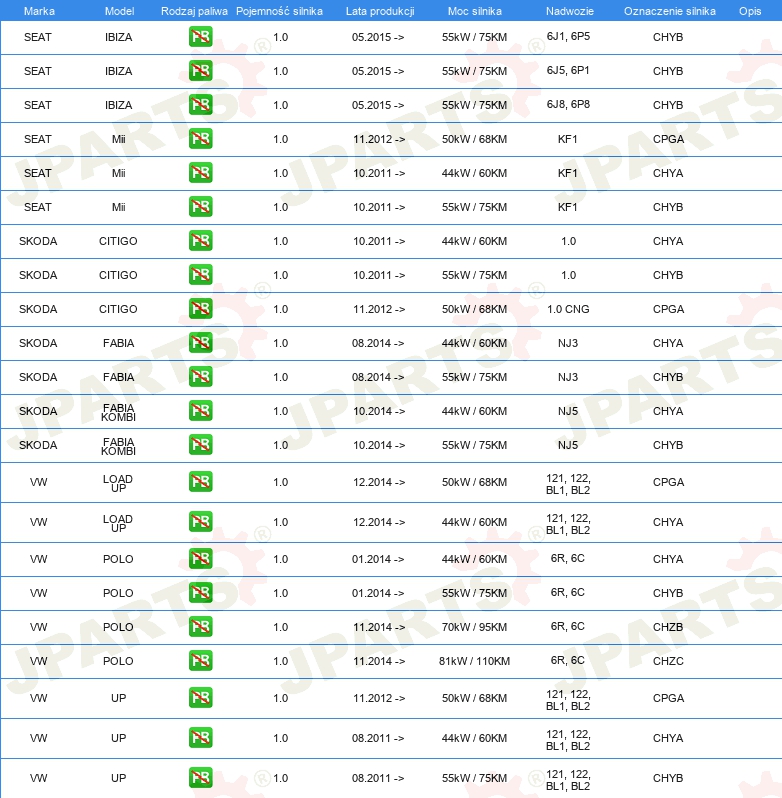Click fuel icon in SKODA FABIA NJ3 CHYA row
The width and height of the screenshot is (782, 798).
pos(200,343)
